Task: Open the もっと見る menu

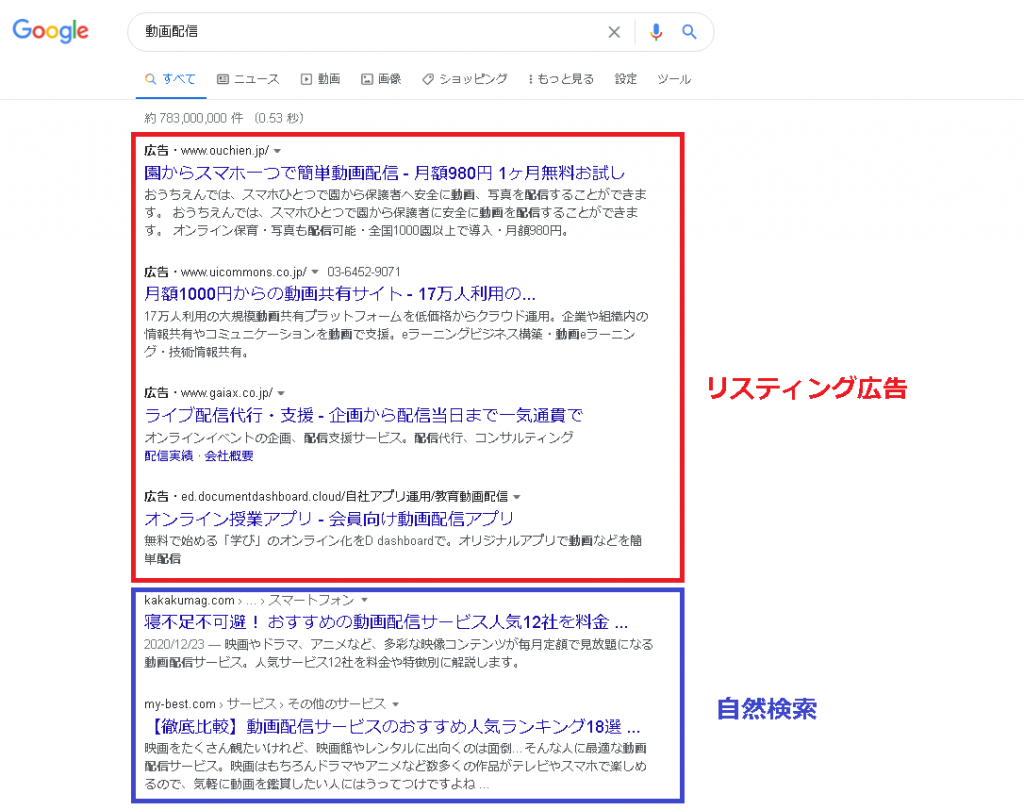Action: click(561, 79)
